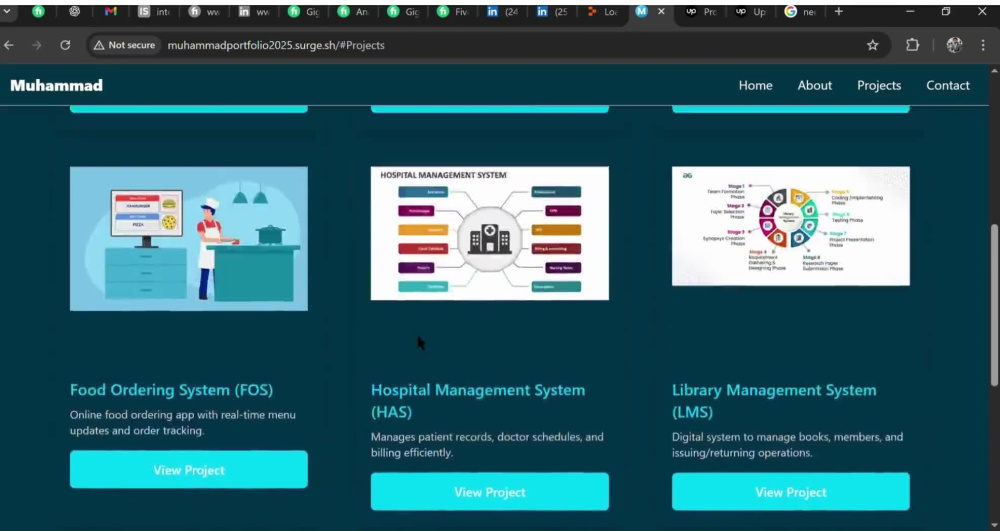Image resolution: width=1000 pixels, height=531 pixels.
Task: Go to the About nav link
Action: pyautogui.click(x=814, y=85)
